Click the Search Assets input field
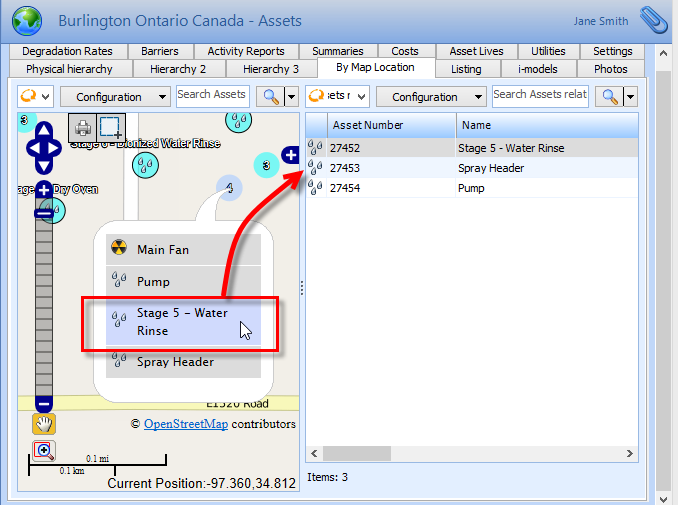Screen dimensions: 678x505 (212, 95)
